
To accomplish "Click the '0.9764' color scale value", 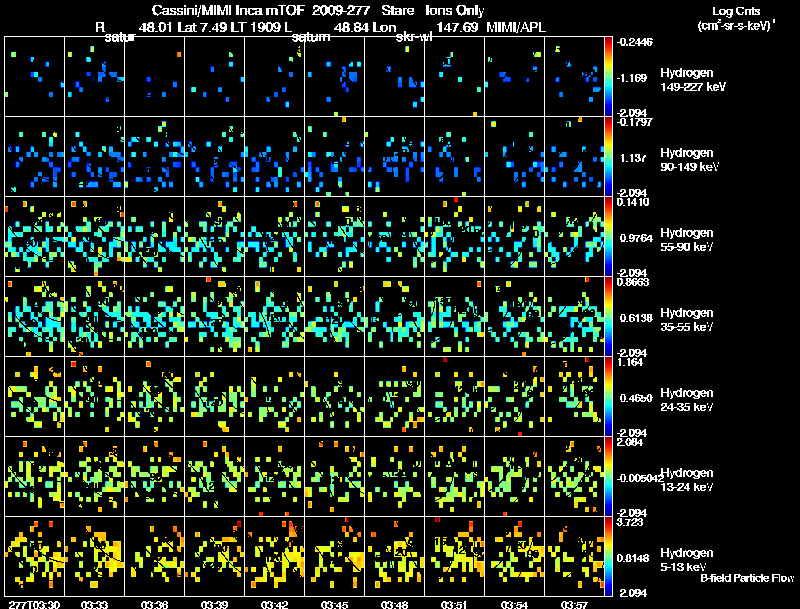I will 636,238.
